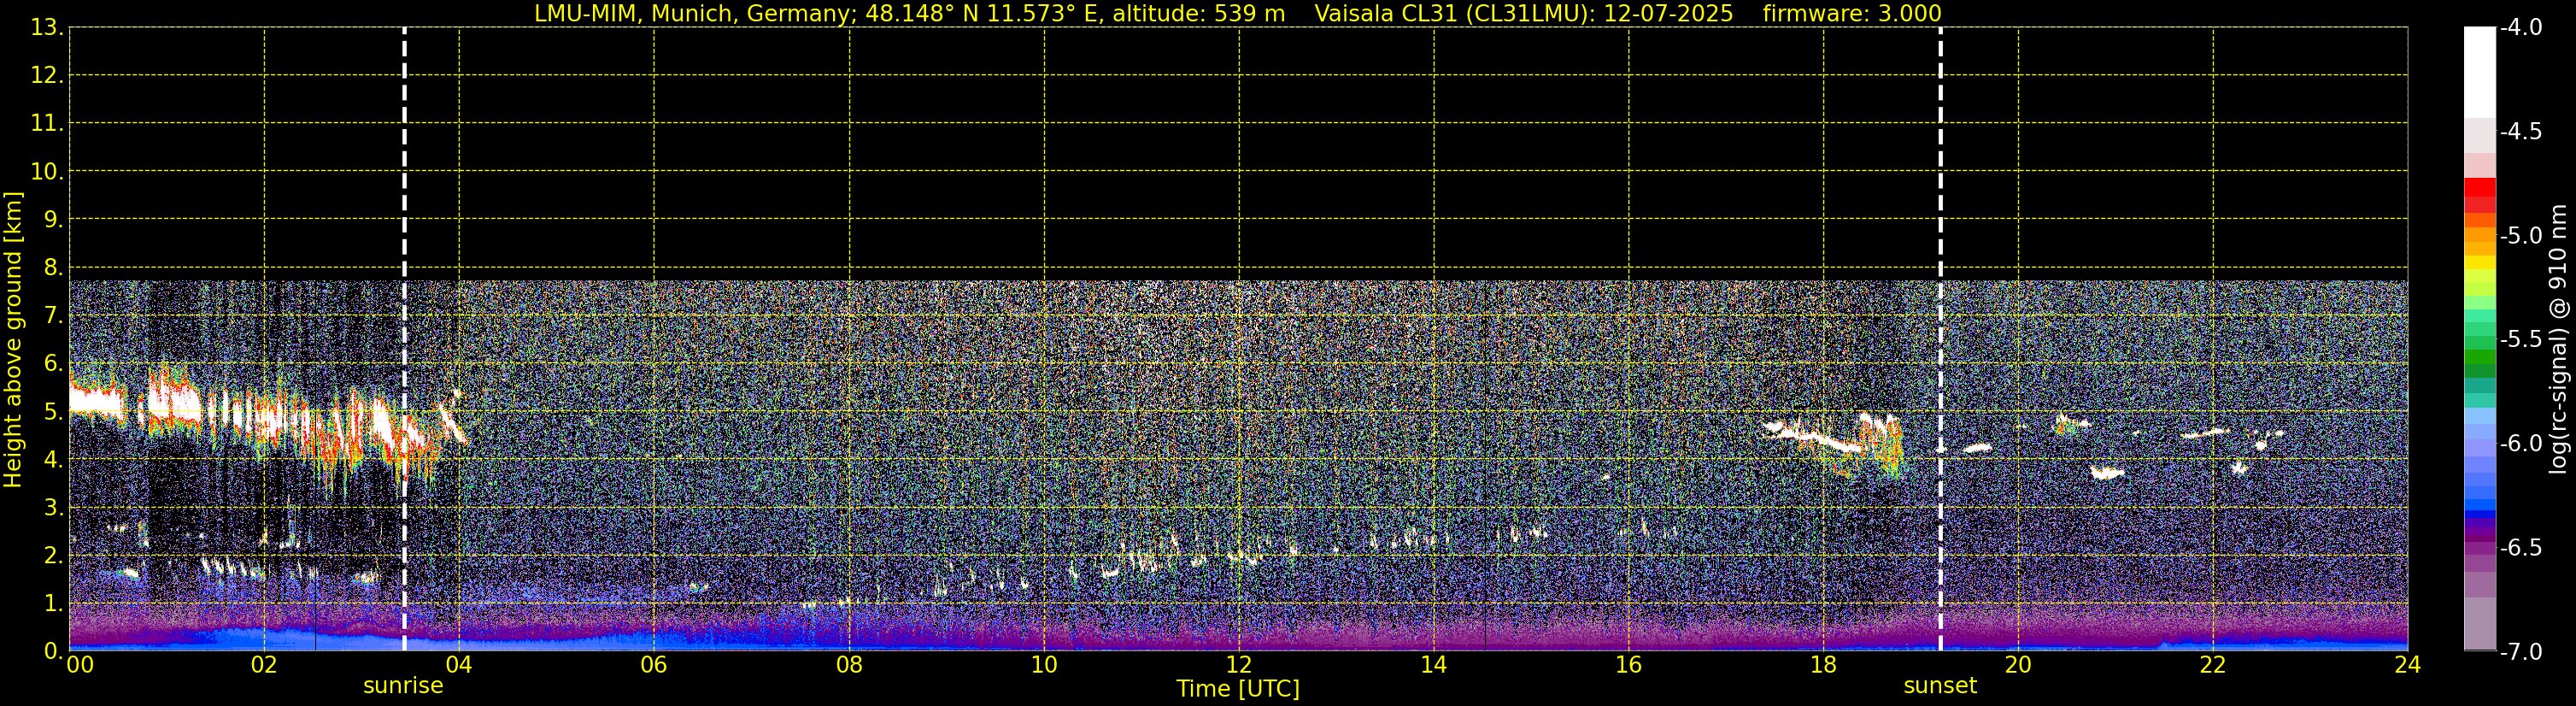
Task: Click the -7.0 tick label on colorbar
Action: tap(2520, 652)
